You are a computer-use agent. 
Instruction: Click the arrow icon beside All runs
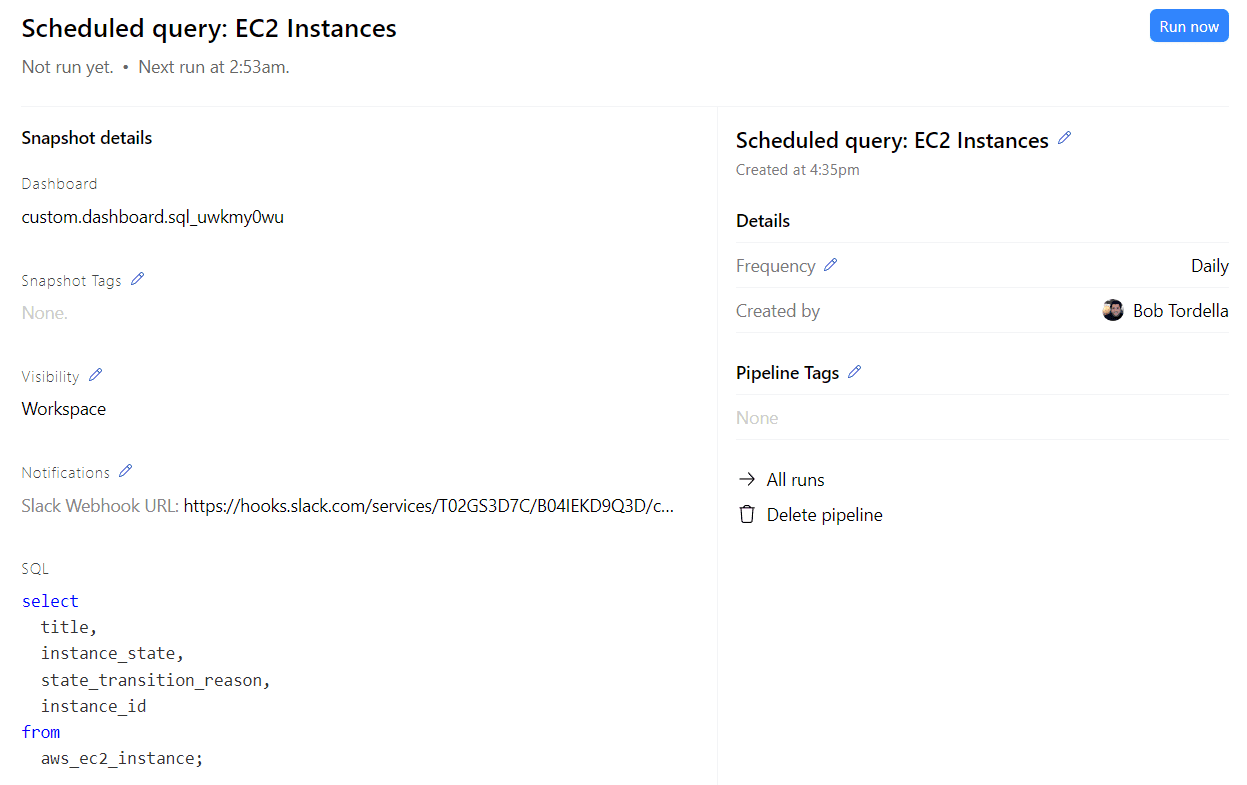[746, 479]
